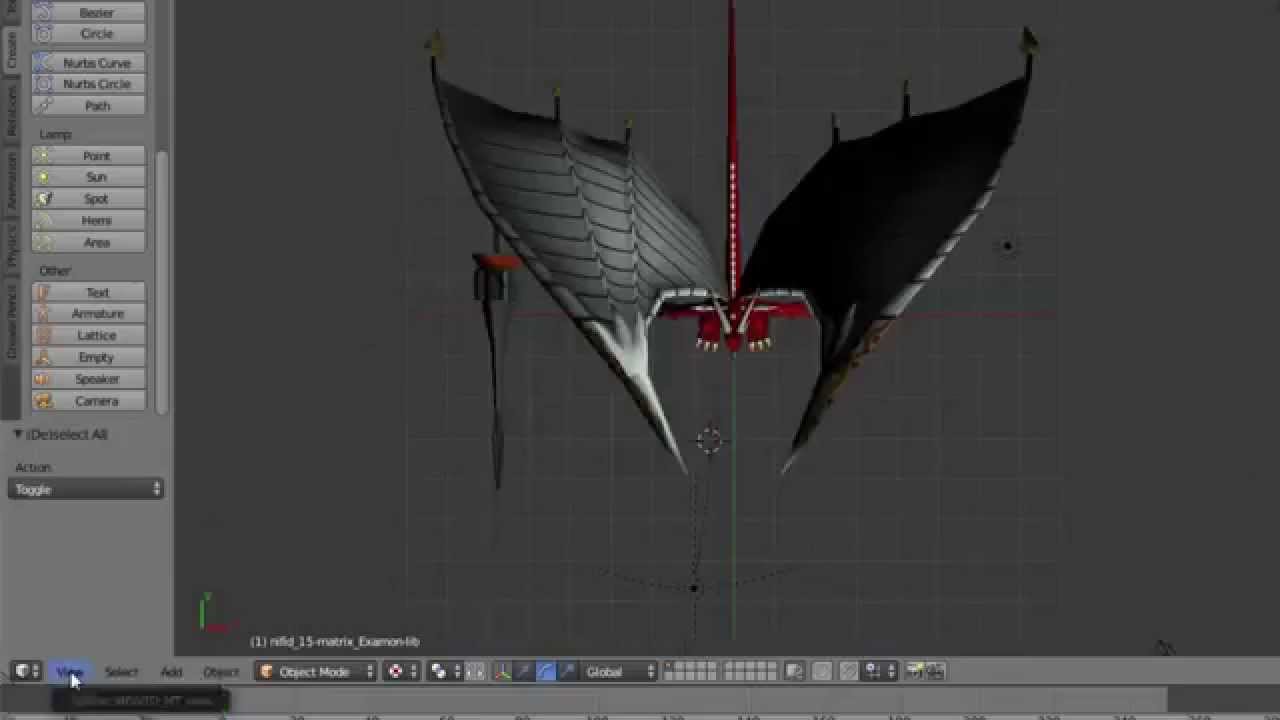1280x720 pixels.
Task: Toggle manipulate center points only
Action: click(475, 671)
